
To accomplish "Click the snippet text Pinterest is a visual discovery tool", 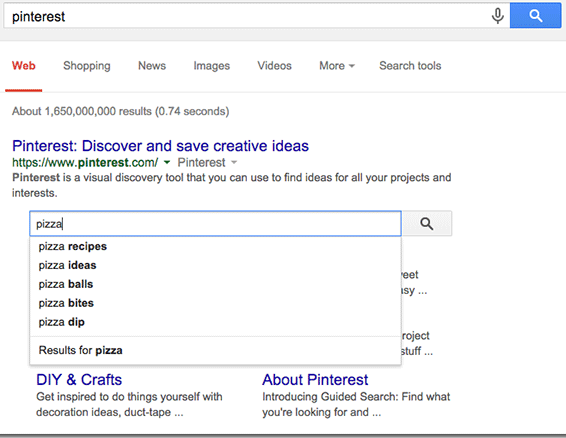I will [x=231, y=185].
